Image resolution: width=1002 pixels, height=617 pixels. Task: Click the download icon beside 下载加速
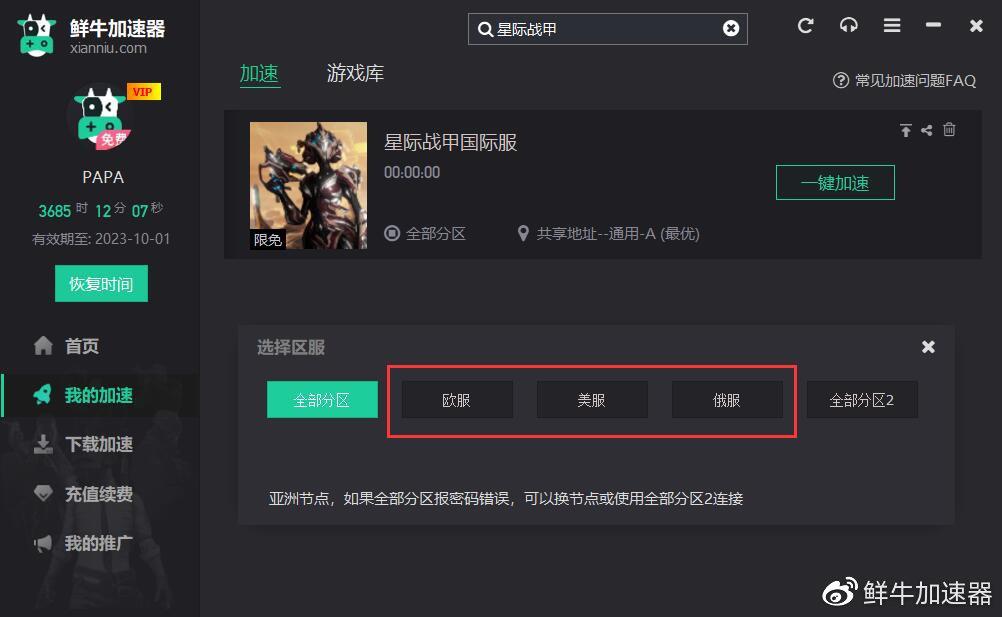[x=43, y=444]
